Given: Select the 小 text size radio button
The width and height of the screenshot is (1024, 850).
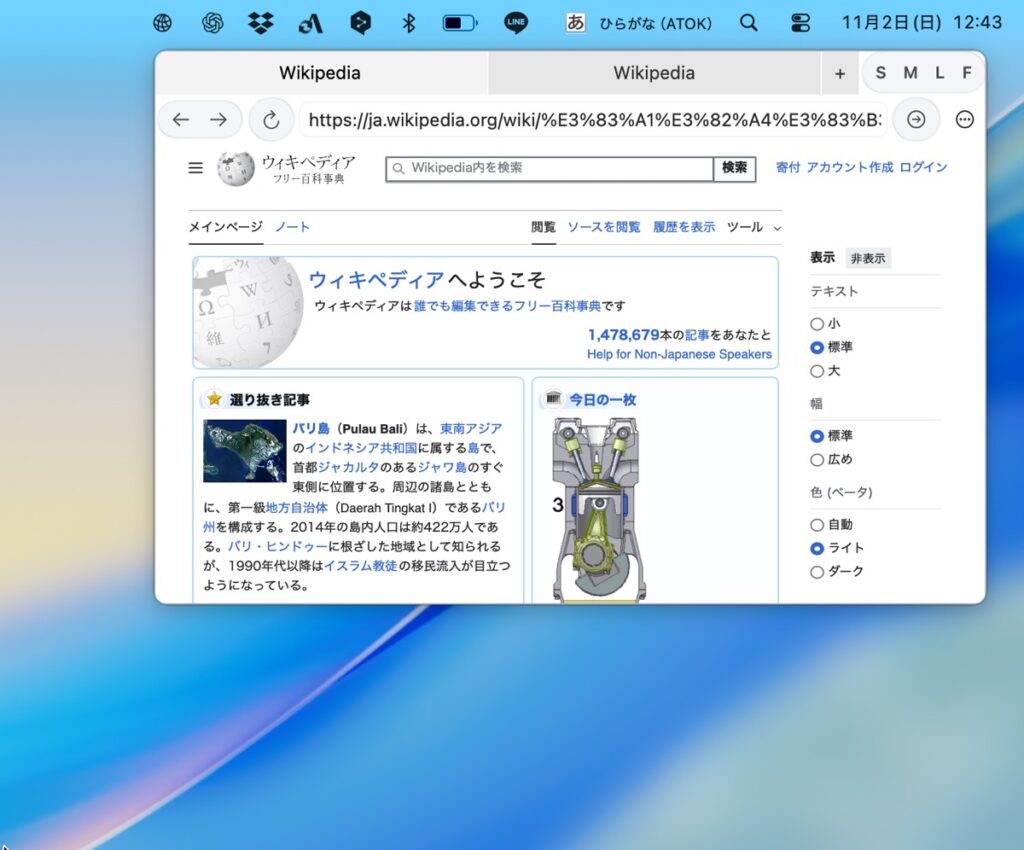Looking at the screenshot, I should click(817, 324).
